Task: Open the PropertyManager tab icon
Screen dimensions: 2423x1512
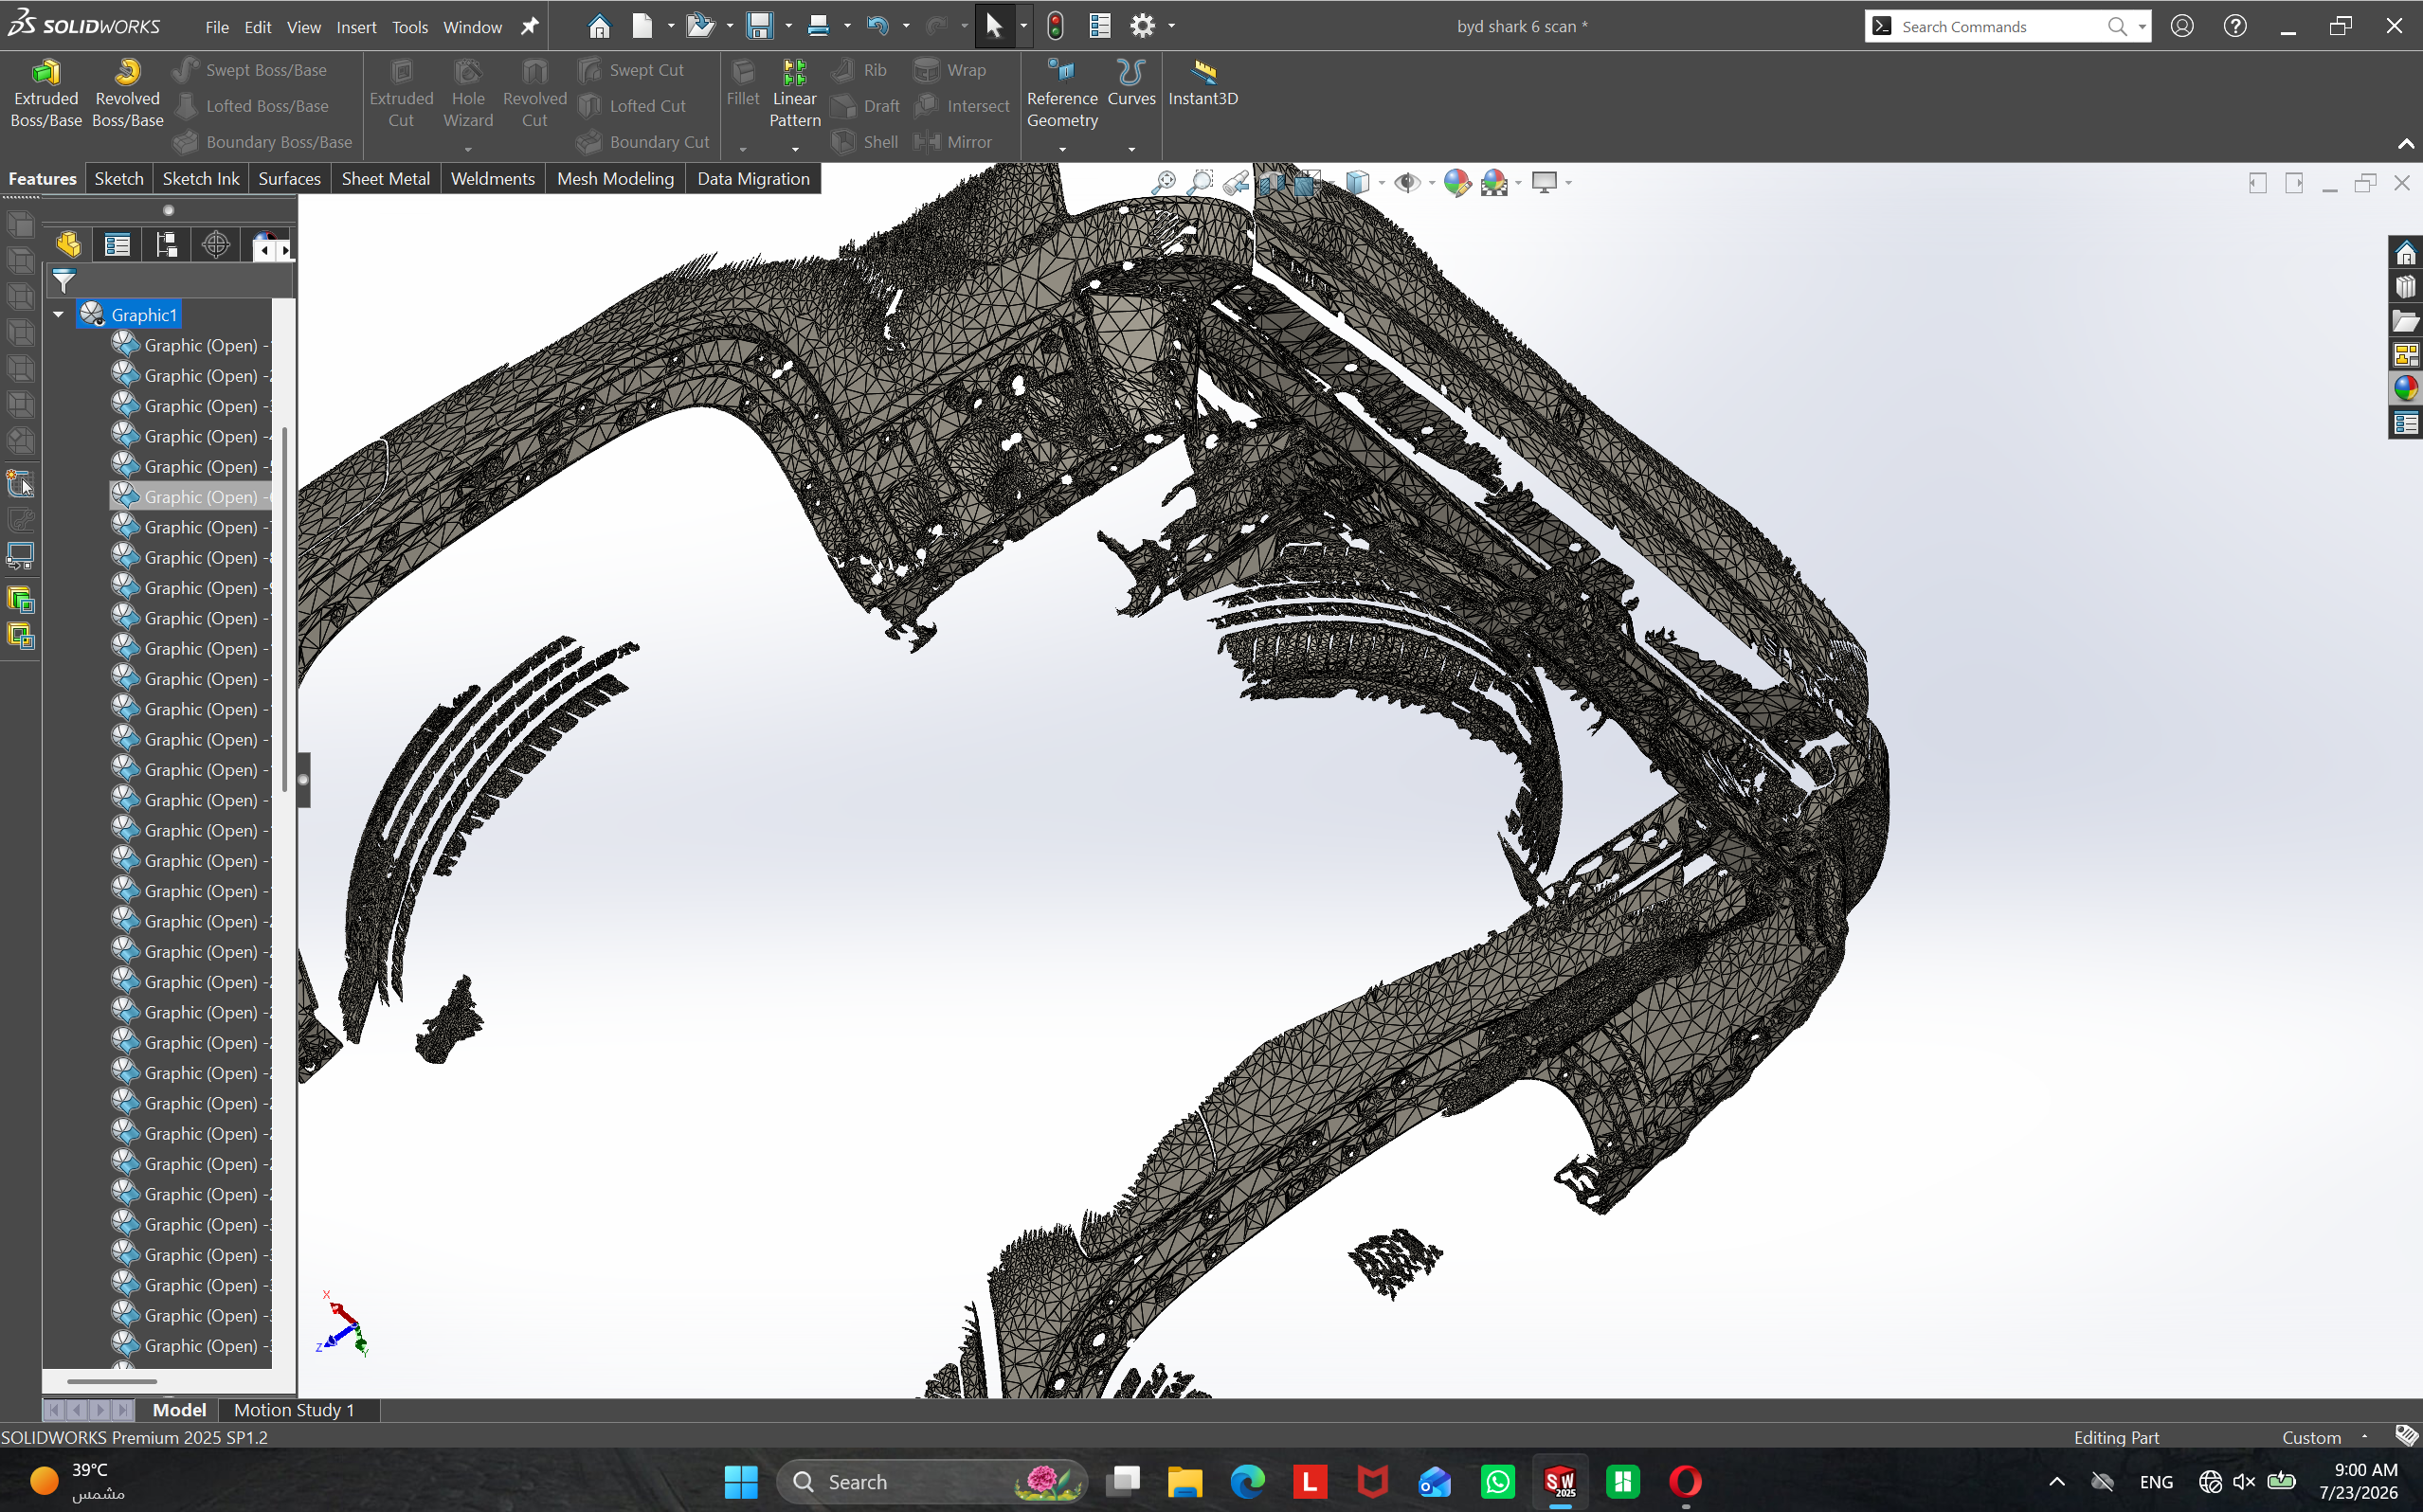Action: pyautogui.click(x=117, y=245)
